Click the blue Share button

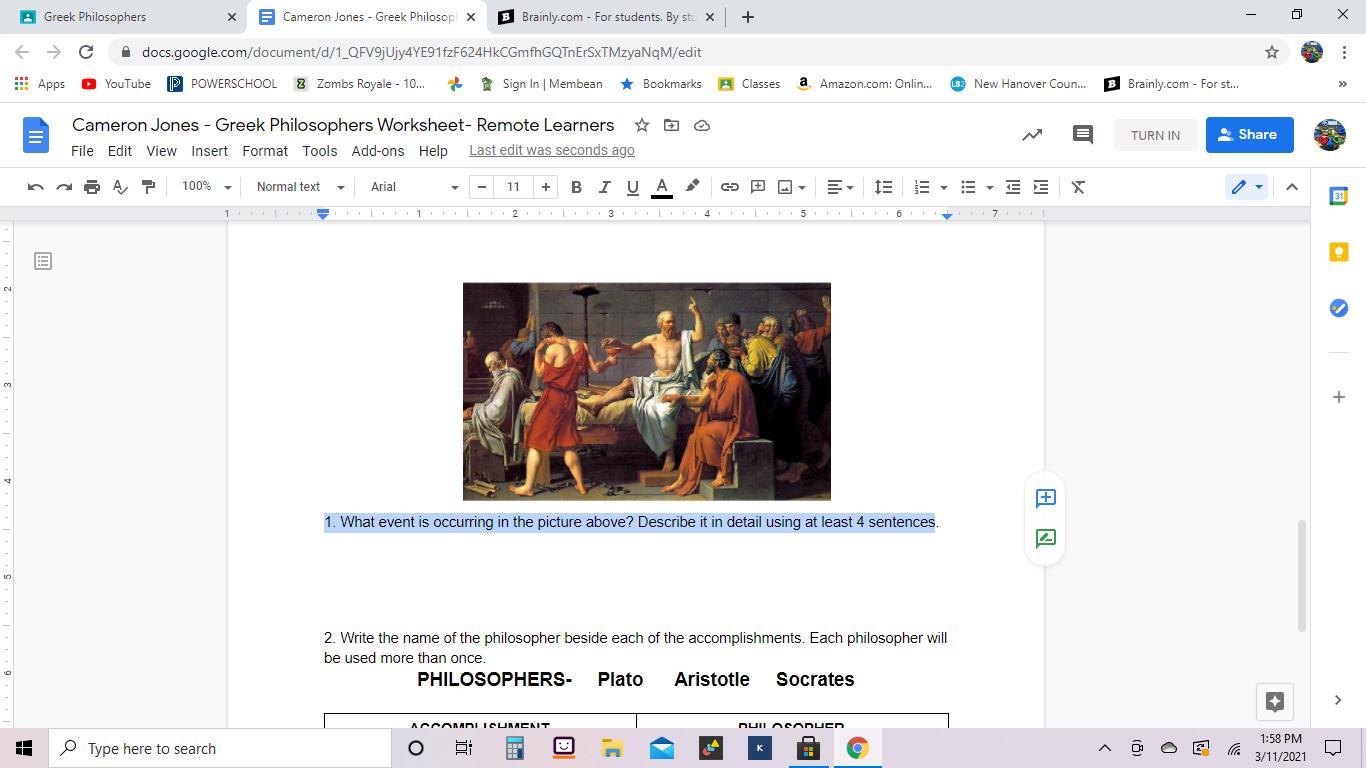tap(1249, 135)
